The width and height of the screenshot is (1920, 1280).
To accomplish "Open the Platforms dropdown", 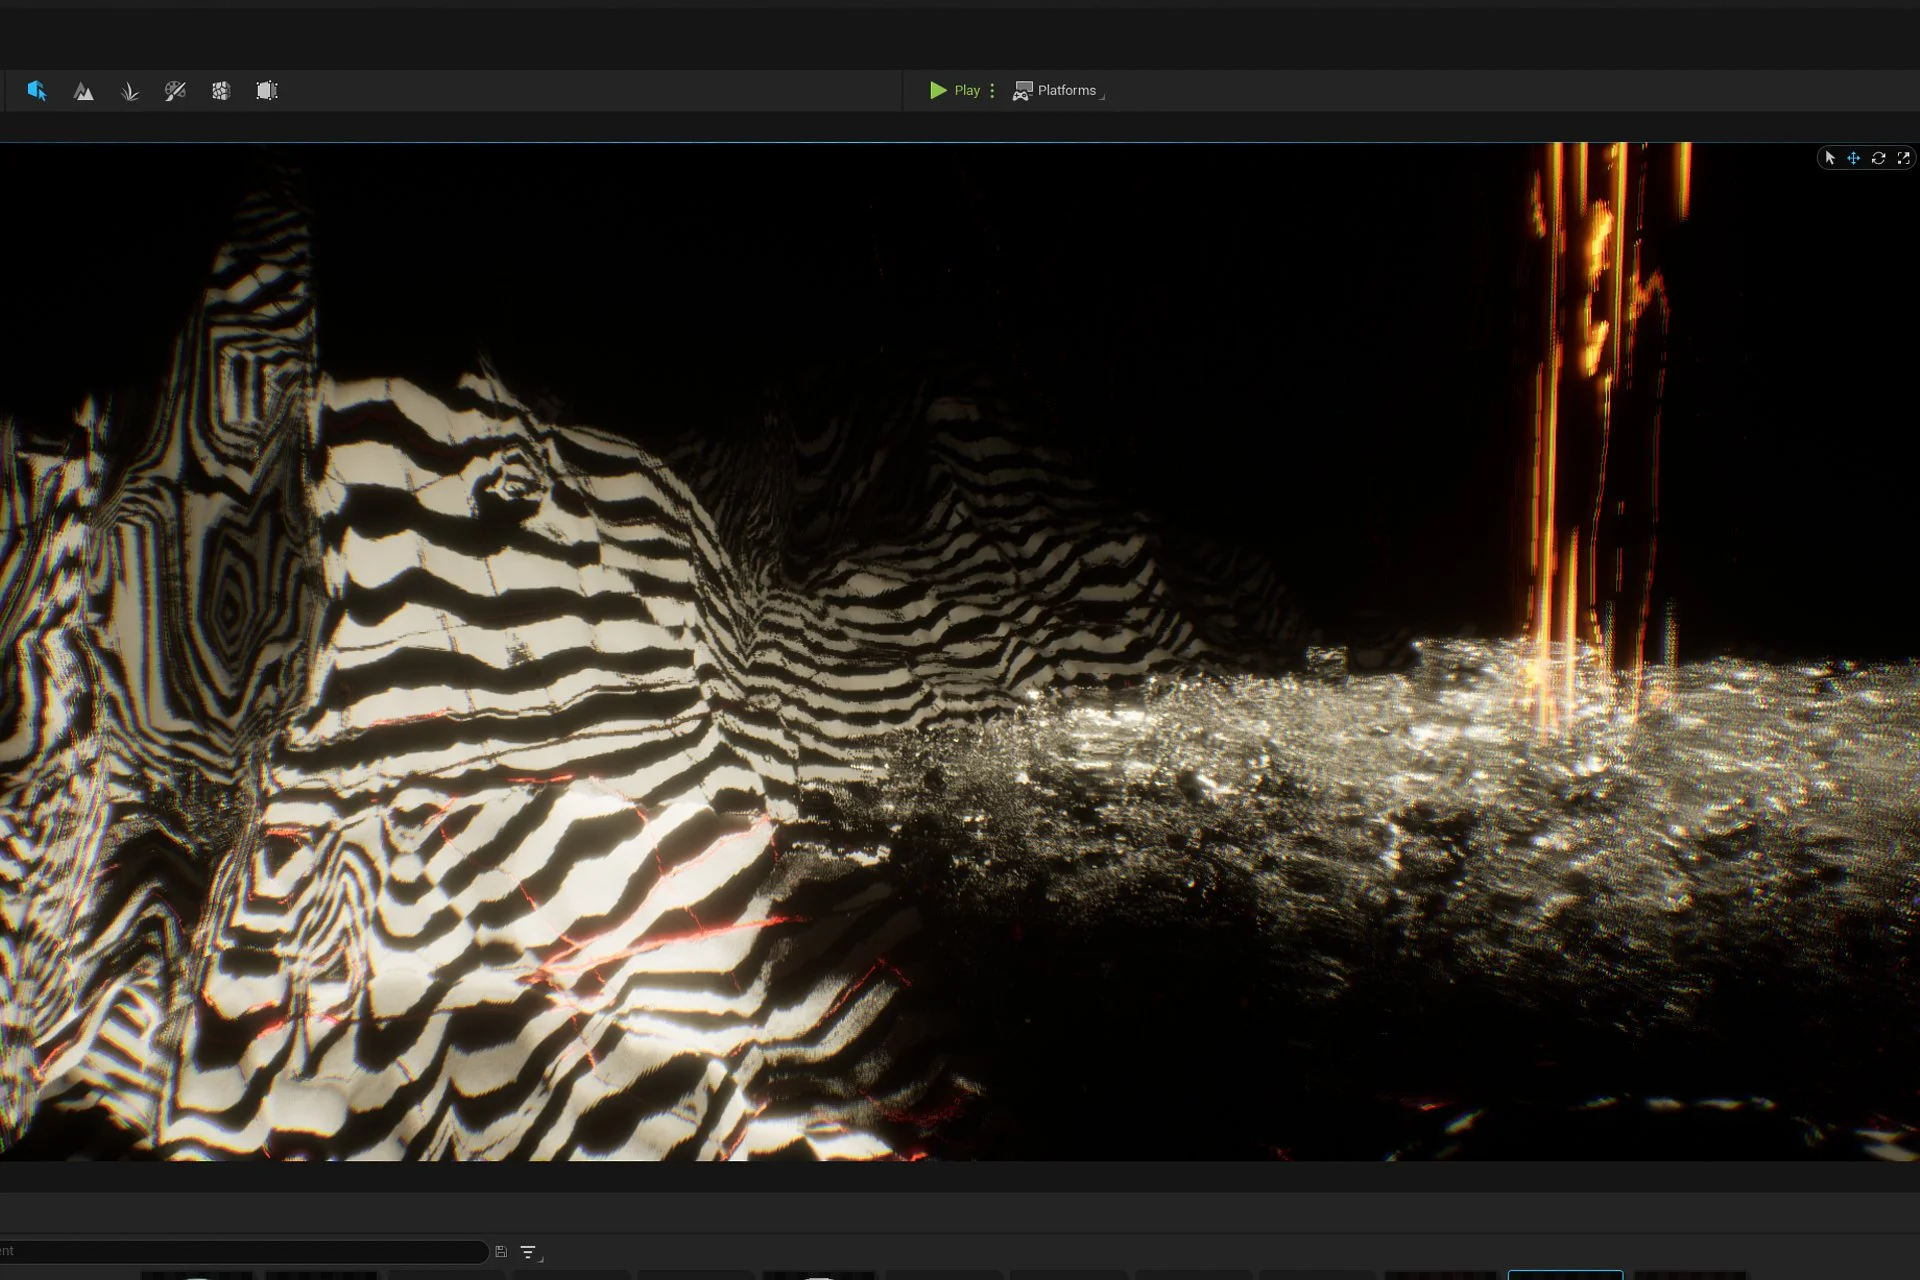I will [x=1058, y=91].
